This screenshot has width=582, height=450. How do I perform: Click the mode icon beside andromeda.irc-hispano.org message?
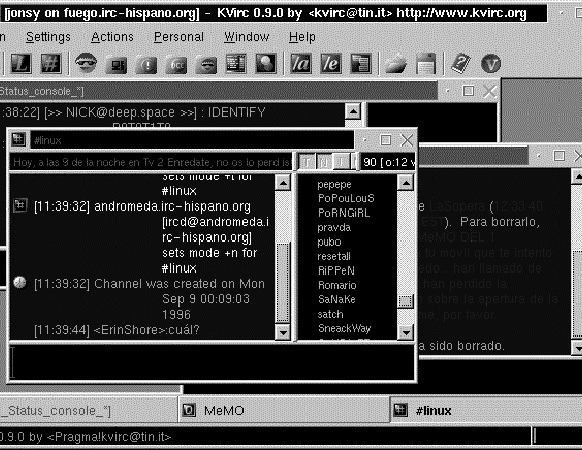[x=20, y=206]
